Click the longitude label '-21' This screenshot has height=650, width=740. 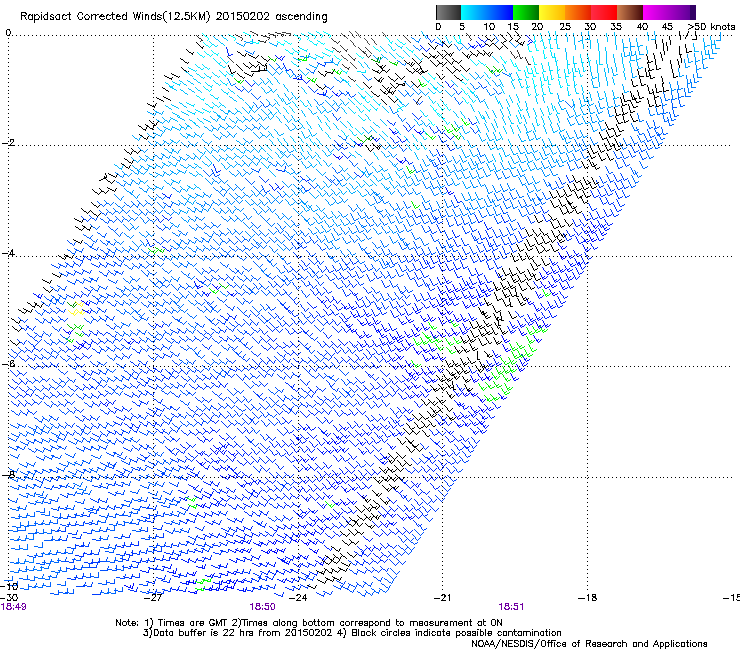pyautogui.click(x=442, y=598)
